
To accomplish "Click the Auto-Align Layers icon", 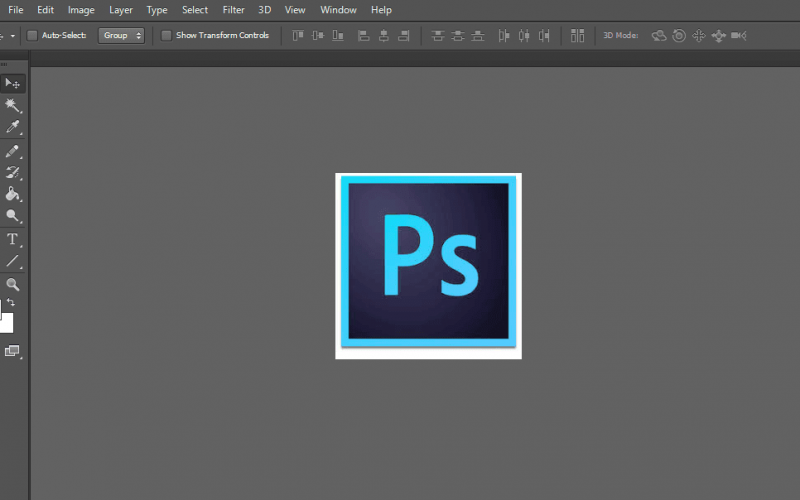I will pos(578,35).
